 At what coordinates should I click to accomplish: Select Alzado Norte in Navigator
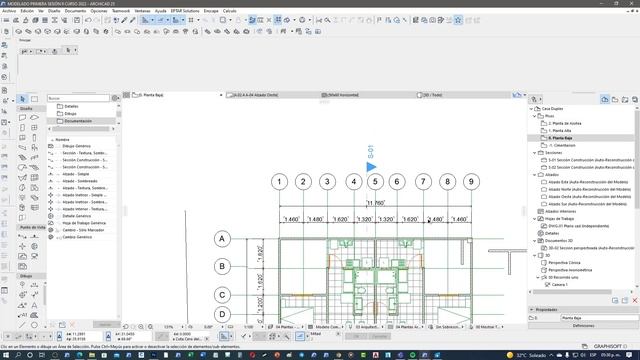(589, 189)
